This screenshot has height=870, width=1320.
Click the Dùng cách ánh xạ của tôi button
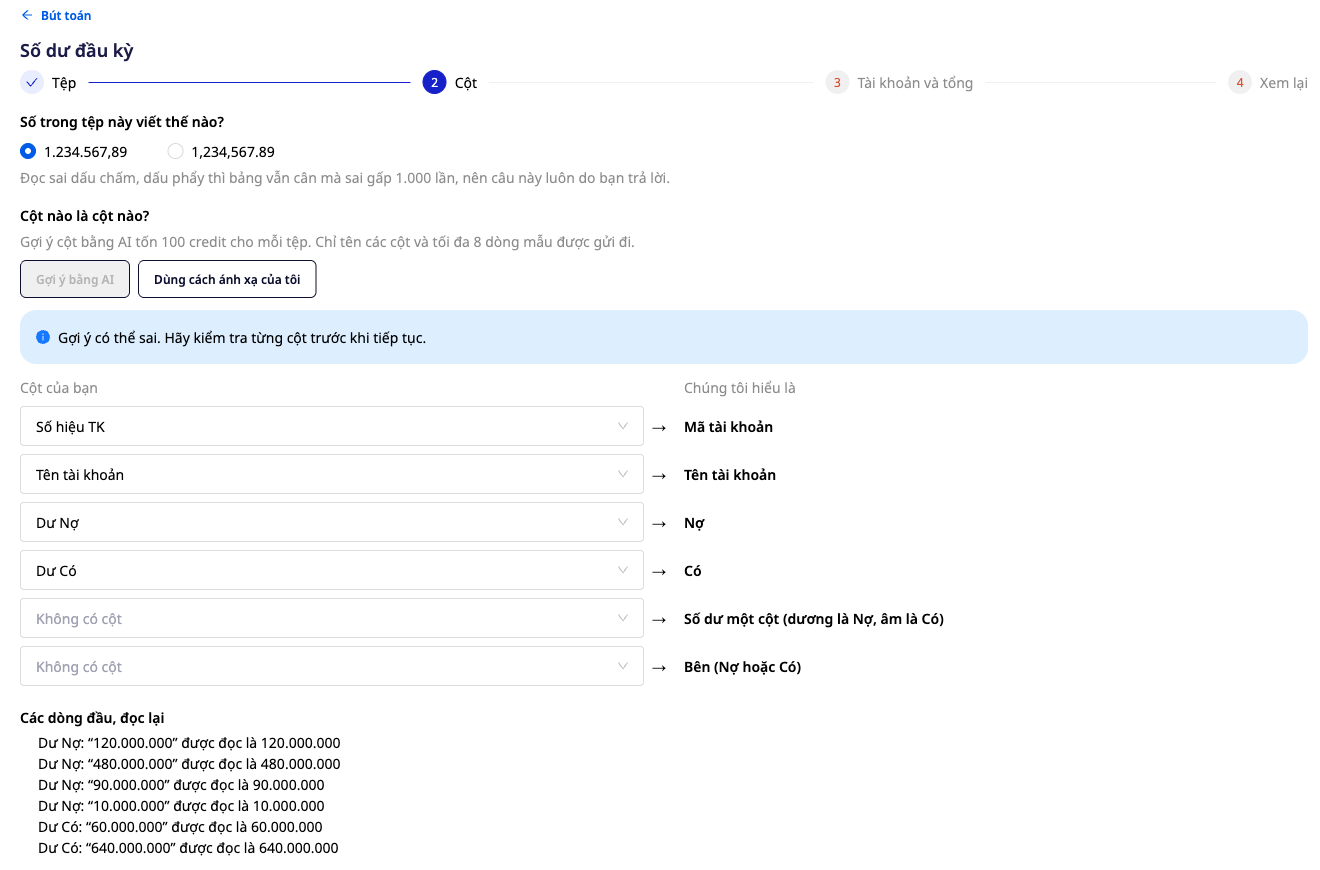pos(227,279)
